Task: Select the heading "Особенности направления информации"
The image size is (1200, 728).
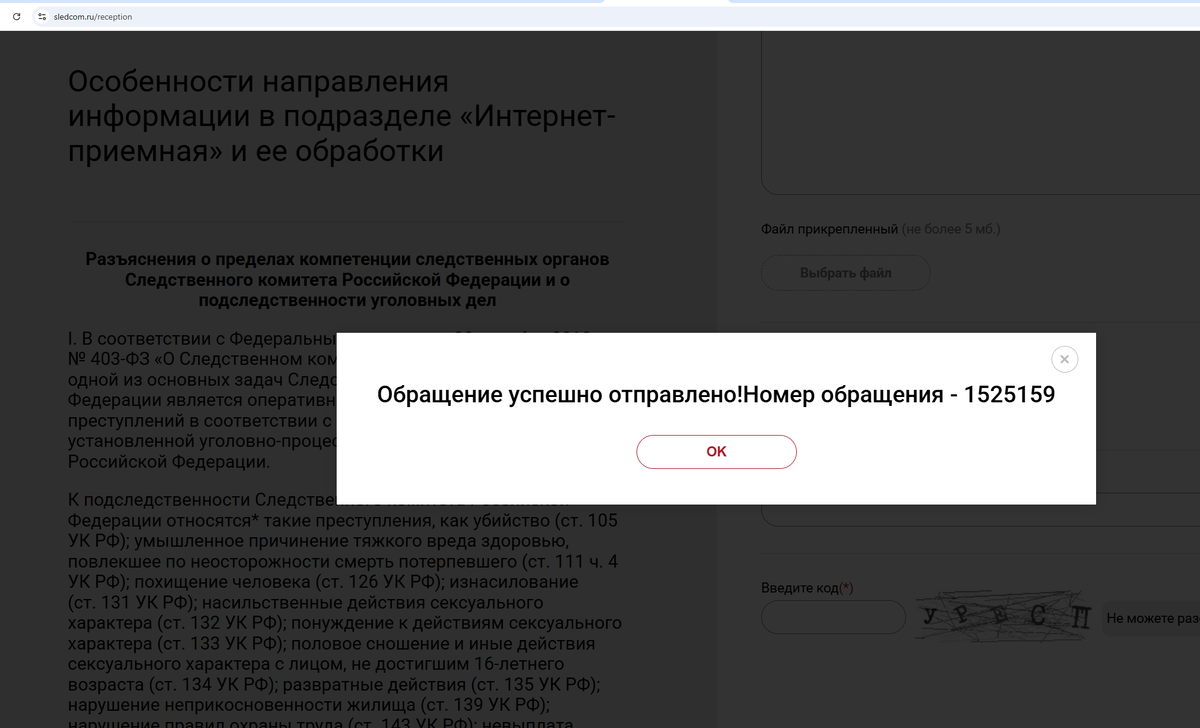Action: tap(340, 115)
